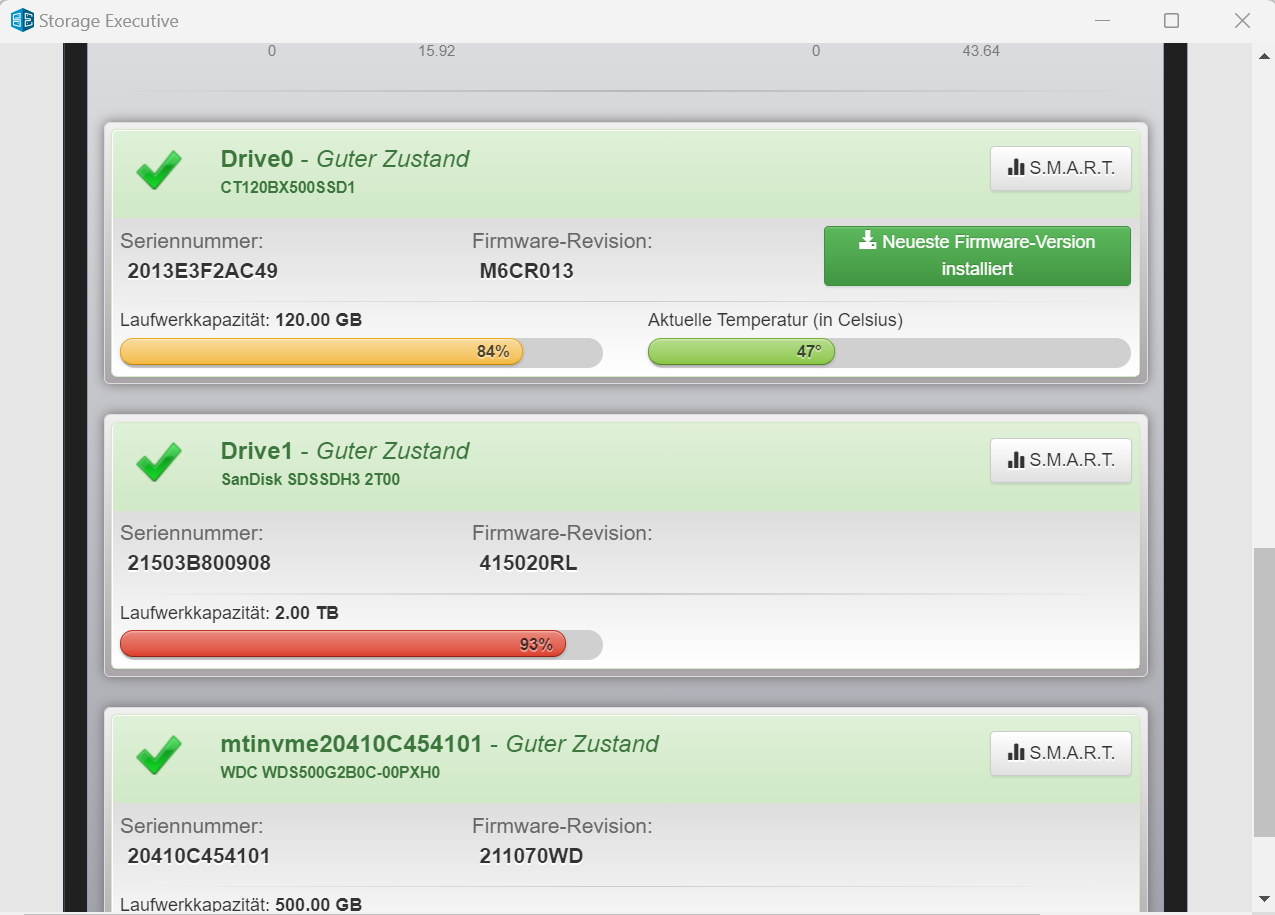Click Aktuelle Temperatur (in Celsius) label
Image resolution: width=1275 pixels, height=915 pixels.
point(775,321)
